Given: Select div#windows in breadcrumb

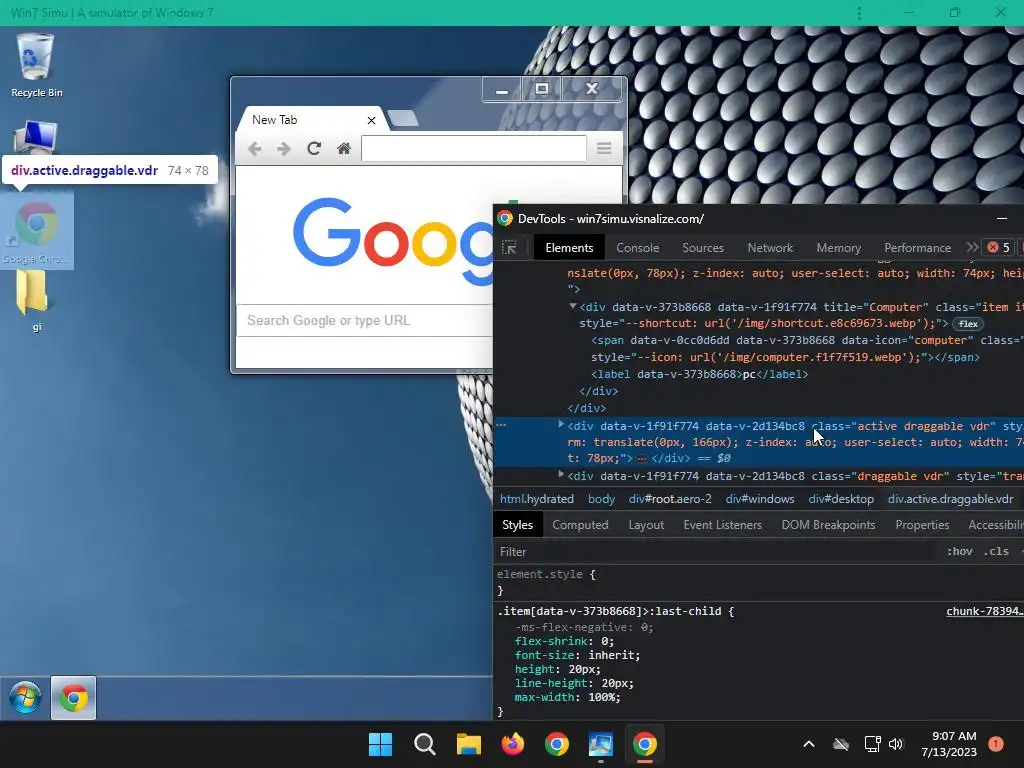Looking at the screenshot, I should (x=760, y=499).
